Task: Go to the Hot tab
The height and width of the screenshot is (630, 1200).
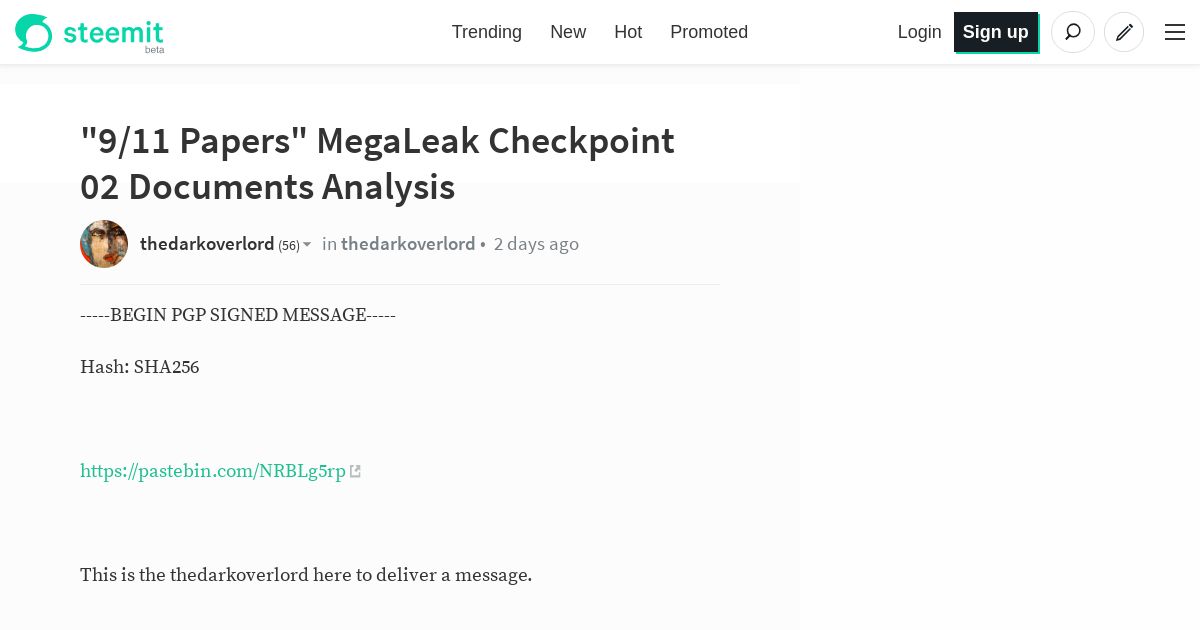Action: (x=628, y=32)
